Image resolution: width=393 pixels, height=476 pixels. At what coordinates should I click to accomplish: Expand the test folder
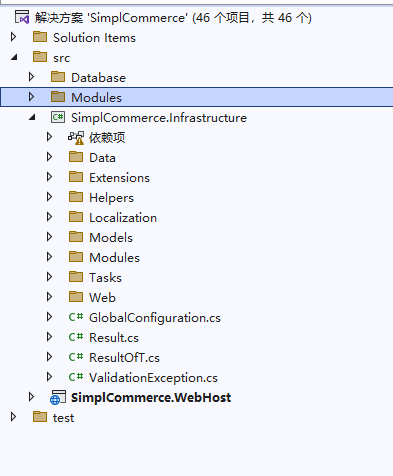[13, 417]
